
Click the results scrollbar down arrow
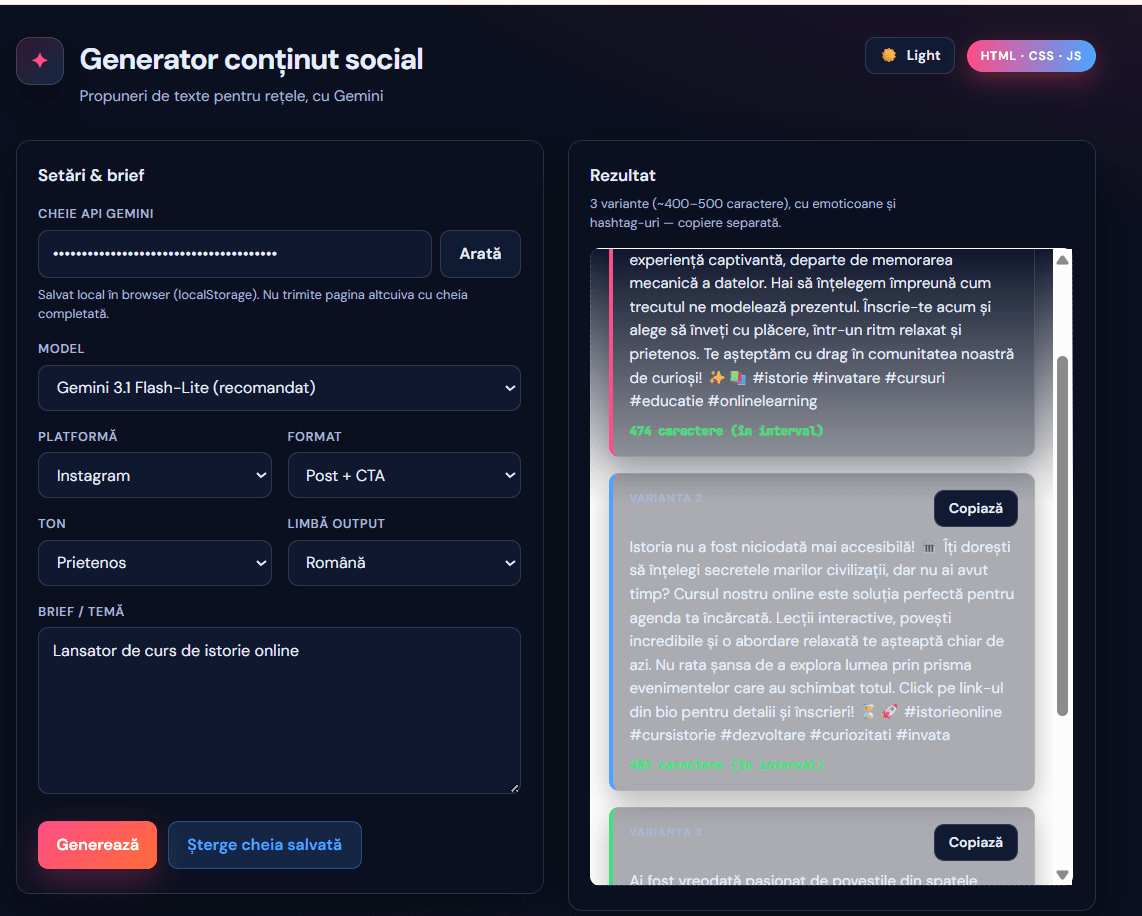point(1062,874)
